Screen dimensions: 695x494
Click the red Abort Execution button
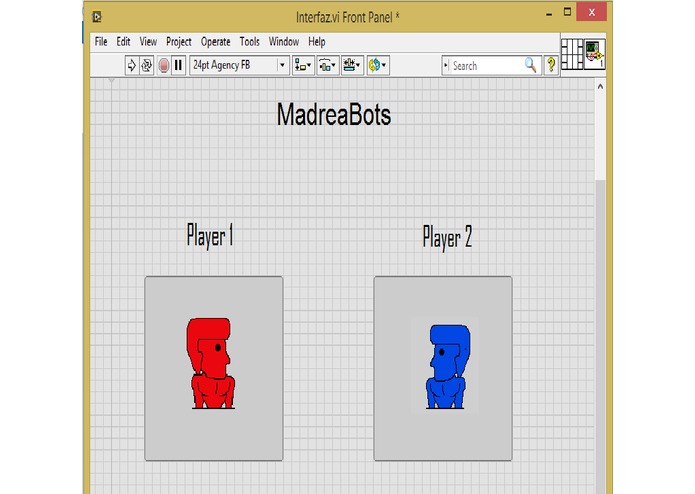(x=164, y=66)
